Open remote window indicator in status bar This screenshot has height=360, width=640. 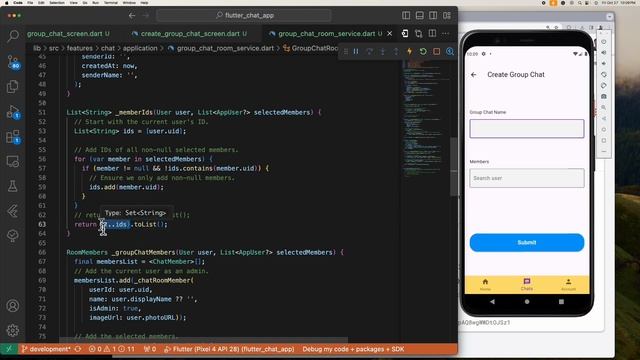[9, 349]
